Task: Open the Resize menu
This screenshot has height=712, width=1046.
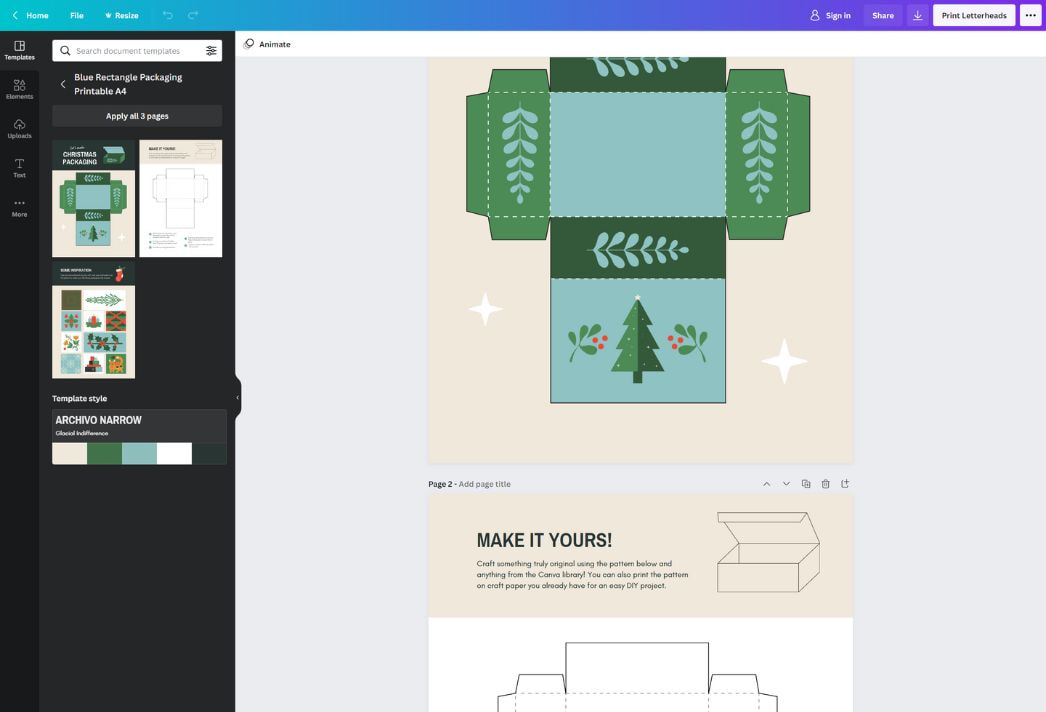Action: point(121,15)
